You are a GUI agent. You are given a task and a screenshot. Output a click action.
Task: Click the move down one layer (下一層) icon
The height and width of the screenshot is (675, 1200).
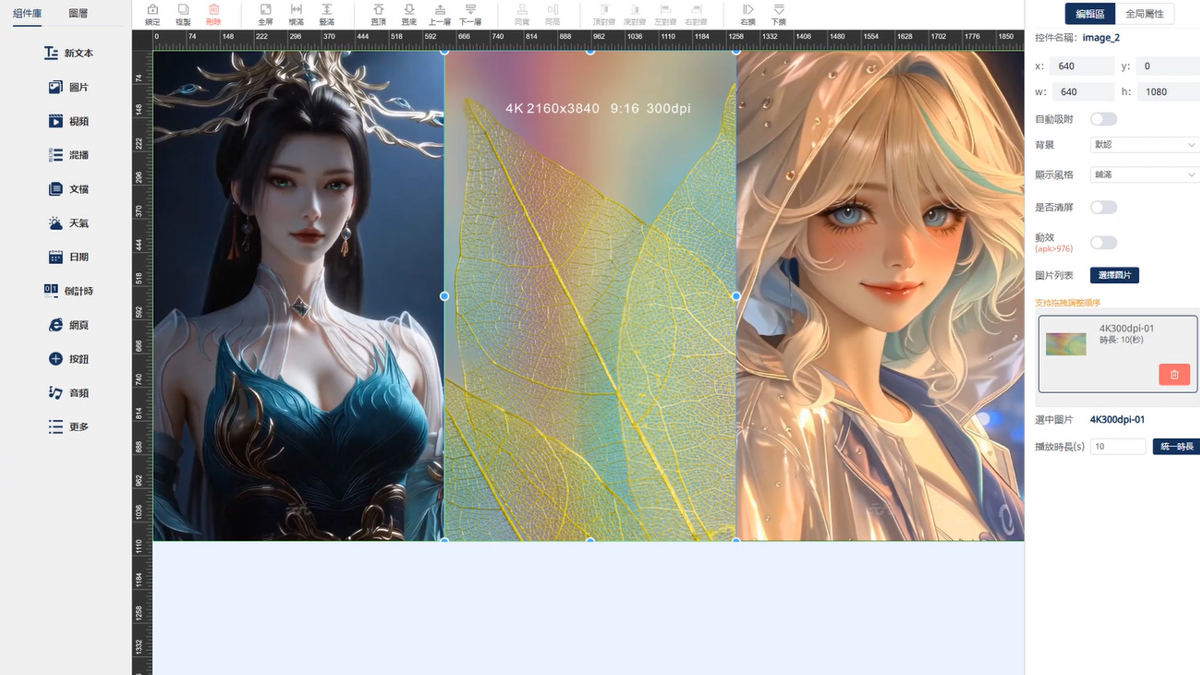[470, 13]
